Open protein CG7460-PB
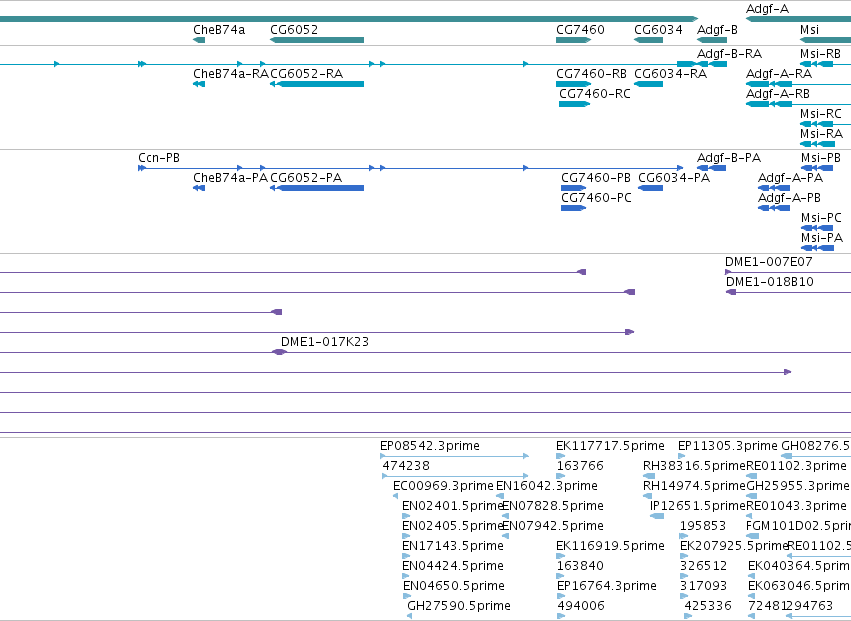This screenshot has height=621, width=851. click(595, 178)
